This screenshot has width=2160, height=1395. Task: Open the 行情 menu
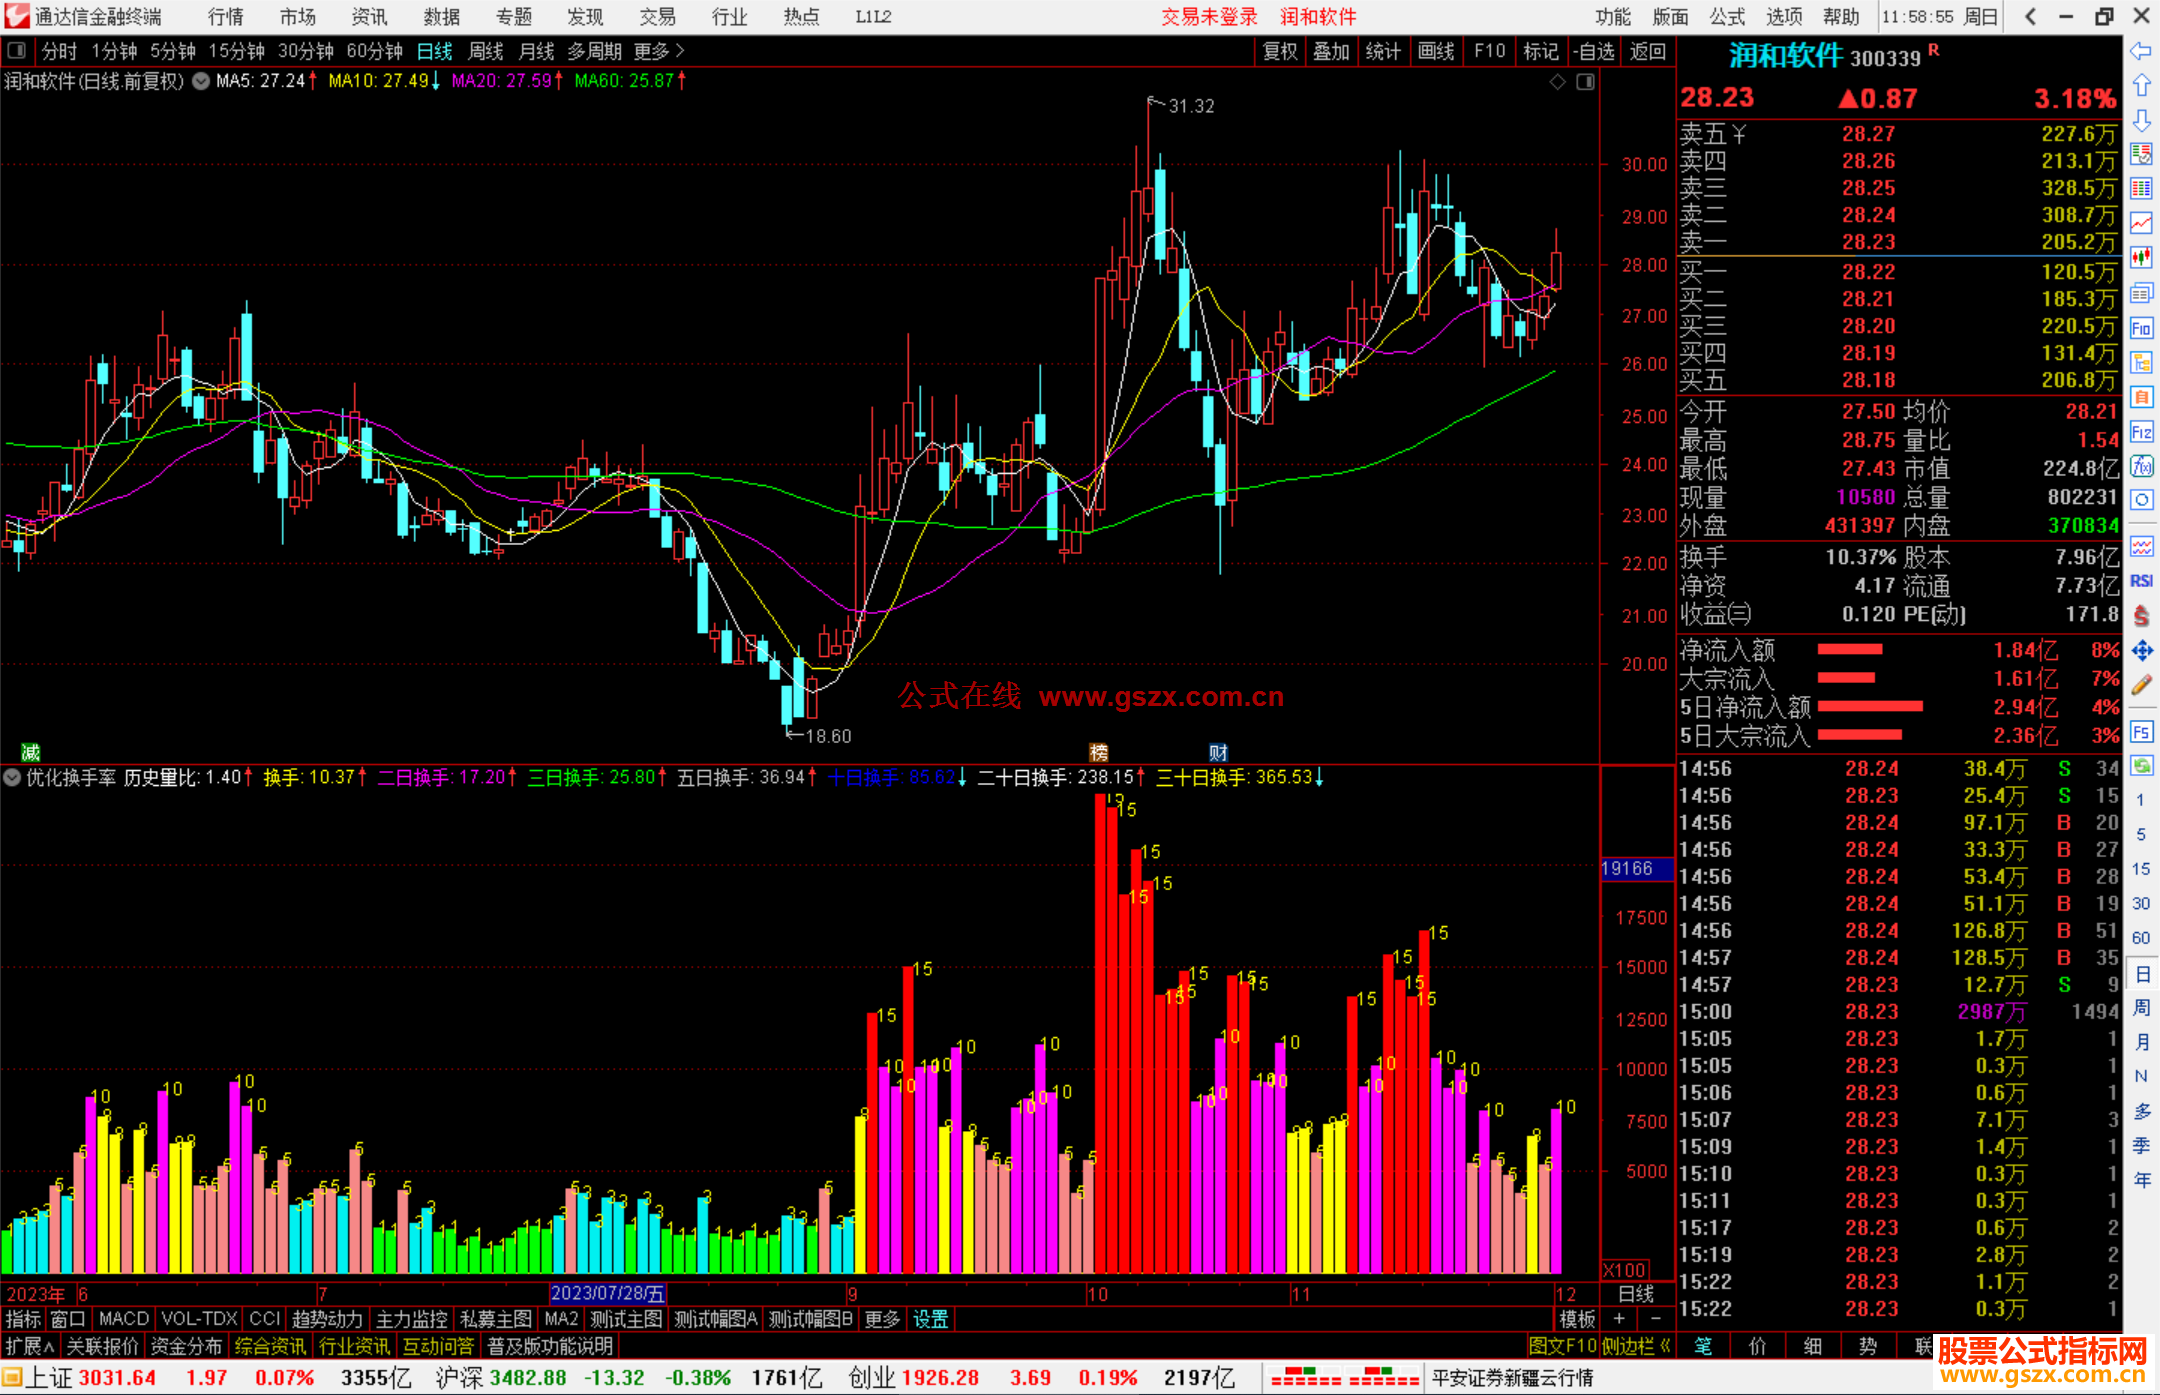[x=225, y=17]
